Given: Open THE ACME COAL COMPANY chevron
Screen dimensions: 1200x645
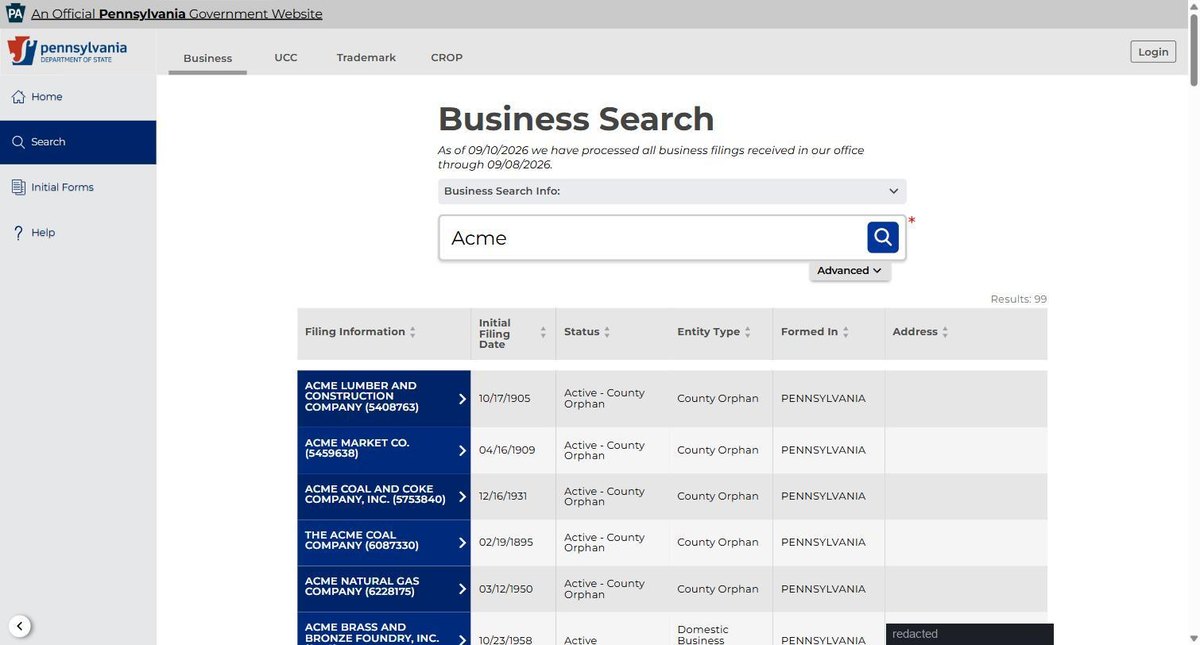Looking at the screenshot, I should (462, 542).
